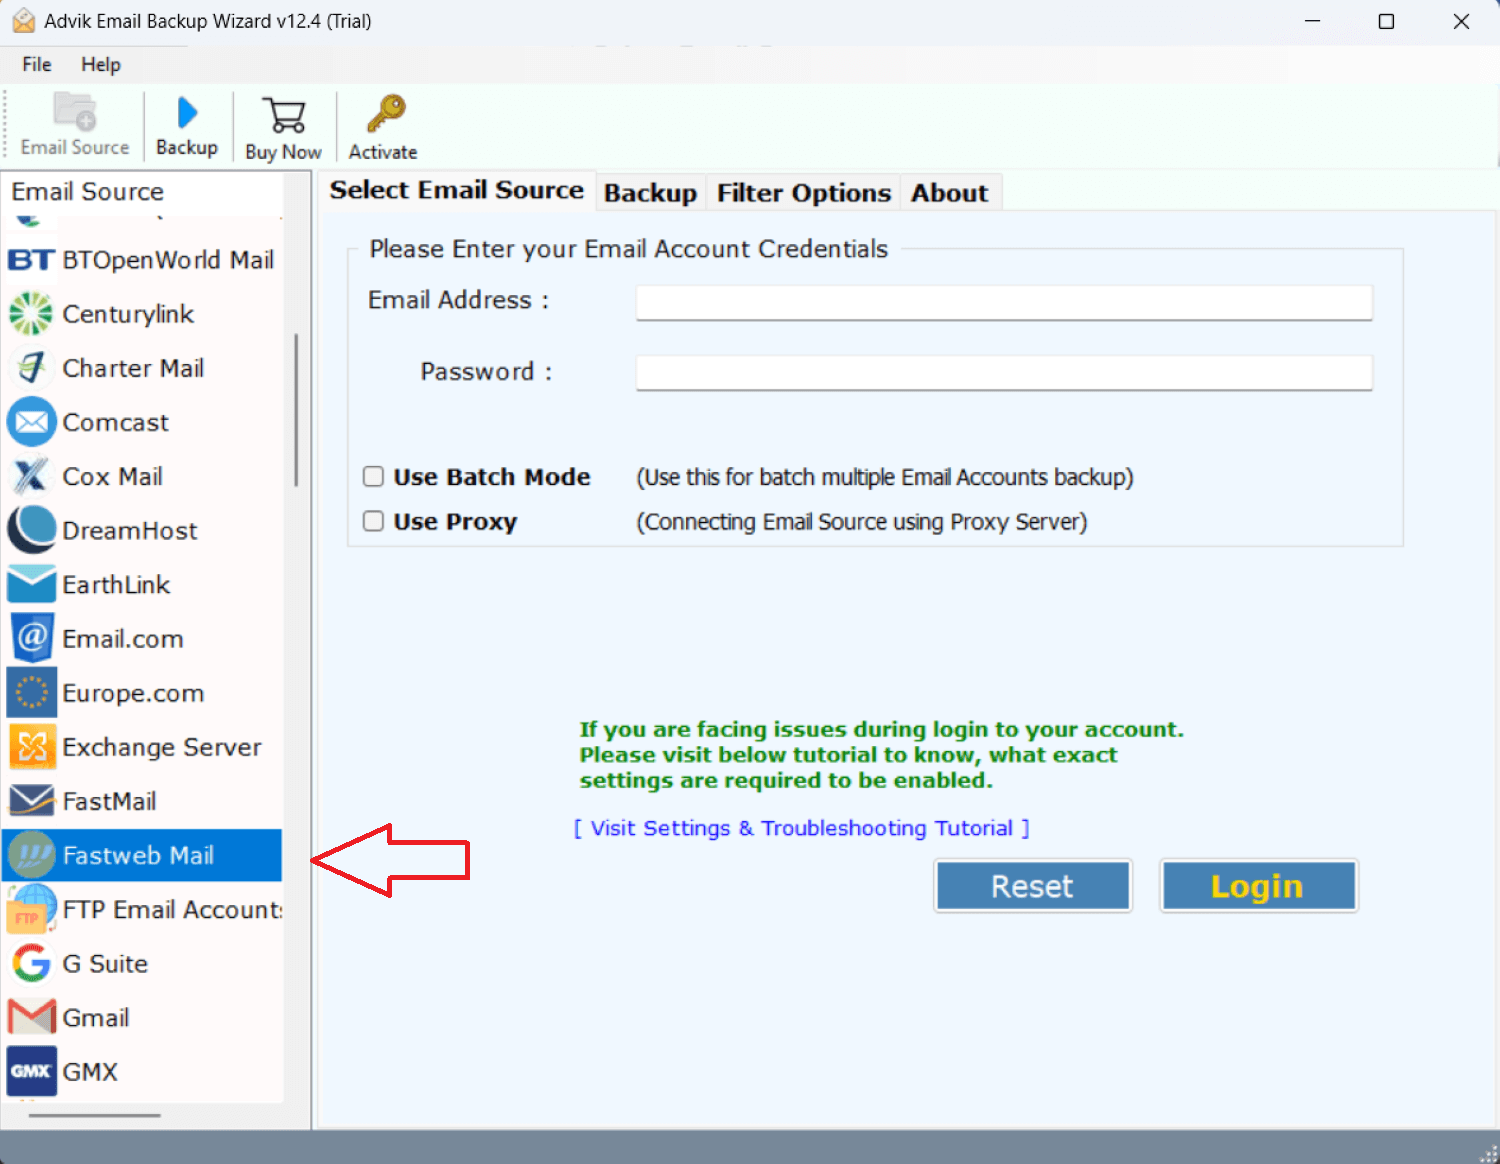Image resolution: width=1500 pixels, height=1164 pixels.
Task: Open the File menu
Action: [37, 64]
